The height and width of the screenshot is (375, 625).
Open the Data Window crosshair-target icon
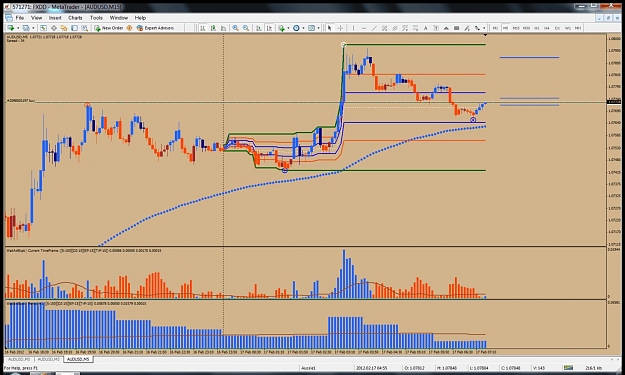click(x=54, y=28)
